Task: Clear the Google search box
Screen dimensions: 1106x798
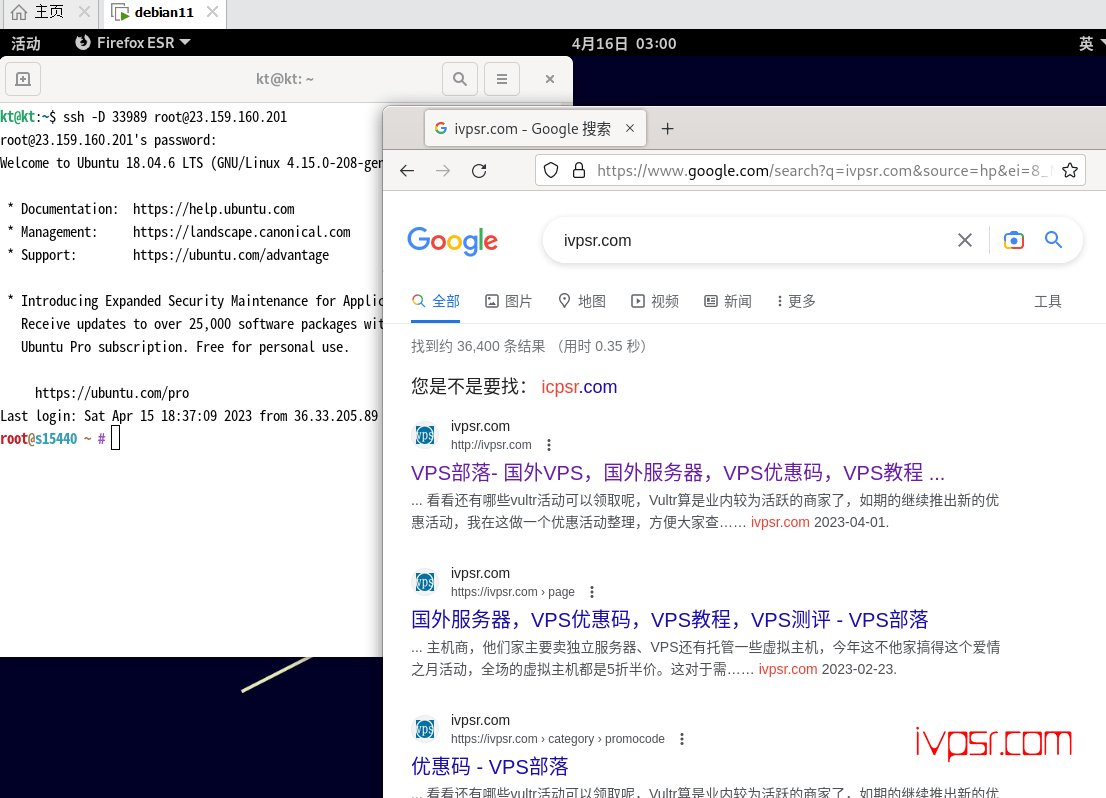Action: click(965, 241)
